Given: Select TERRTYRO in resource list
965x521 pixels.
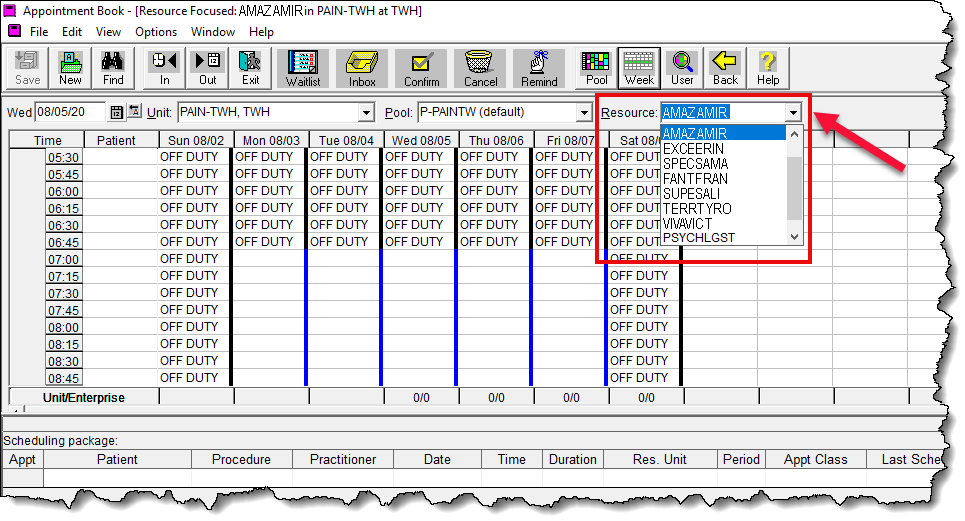Looking at the screenshot, I should 723,209.
